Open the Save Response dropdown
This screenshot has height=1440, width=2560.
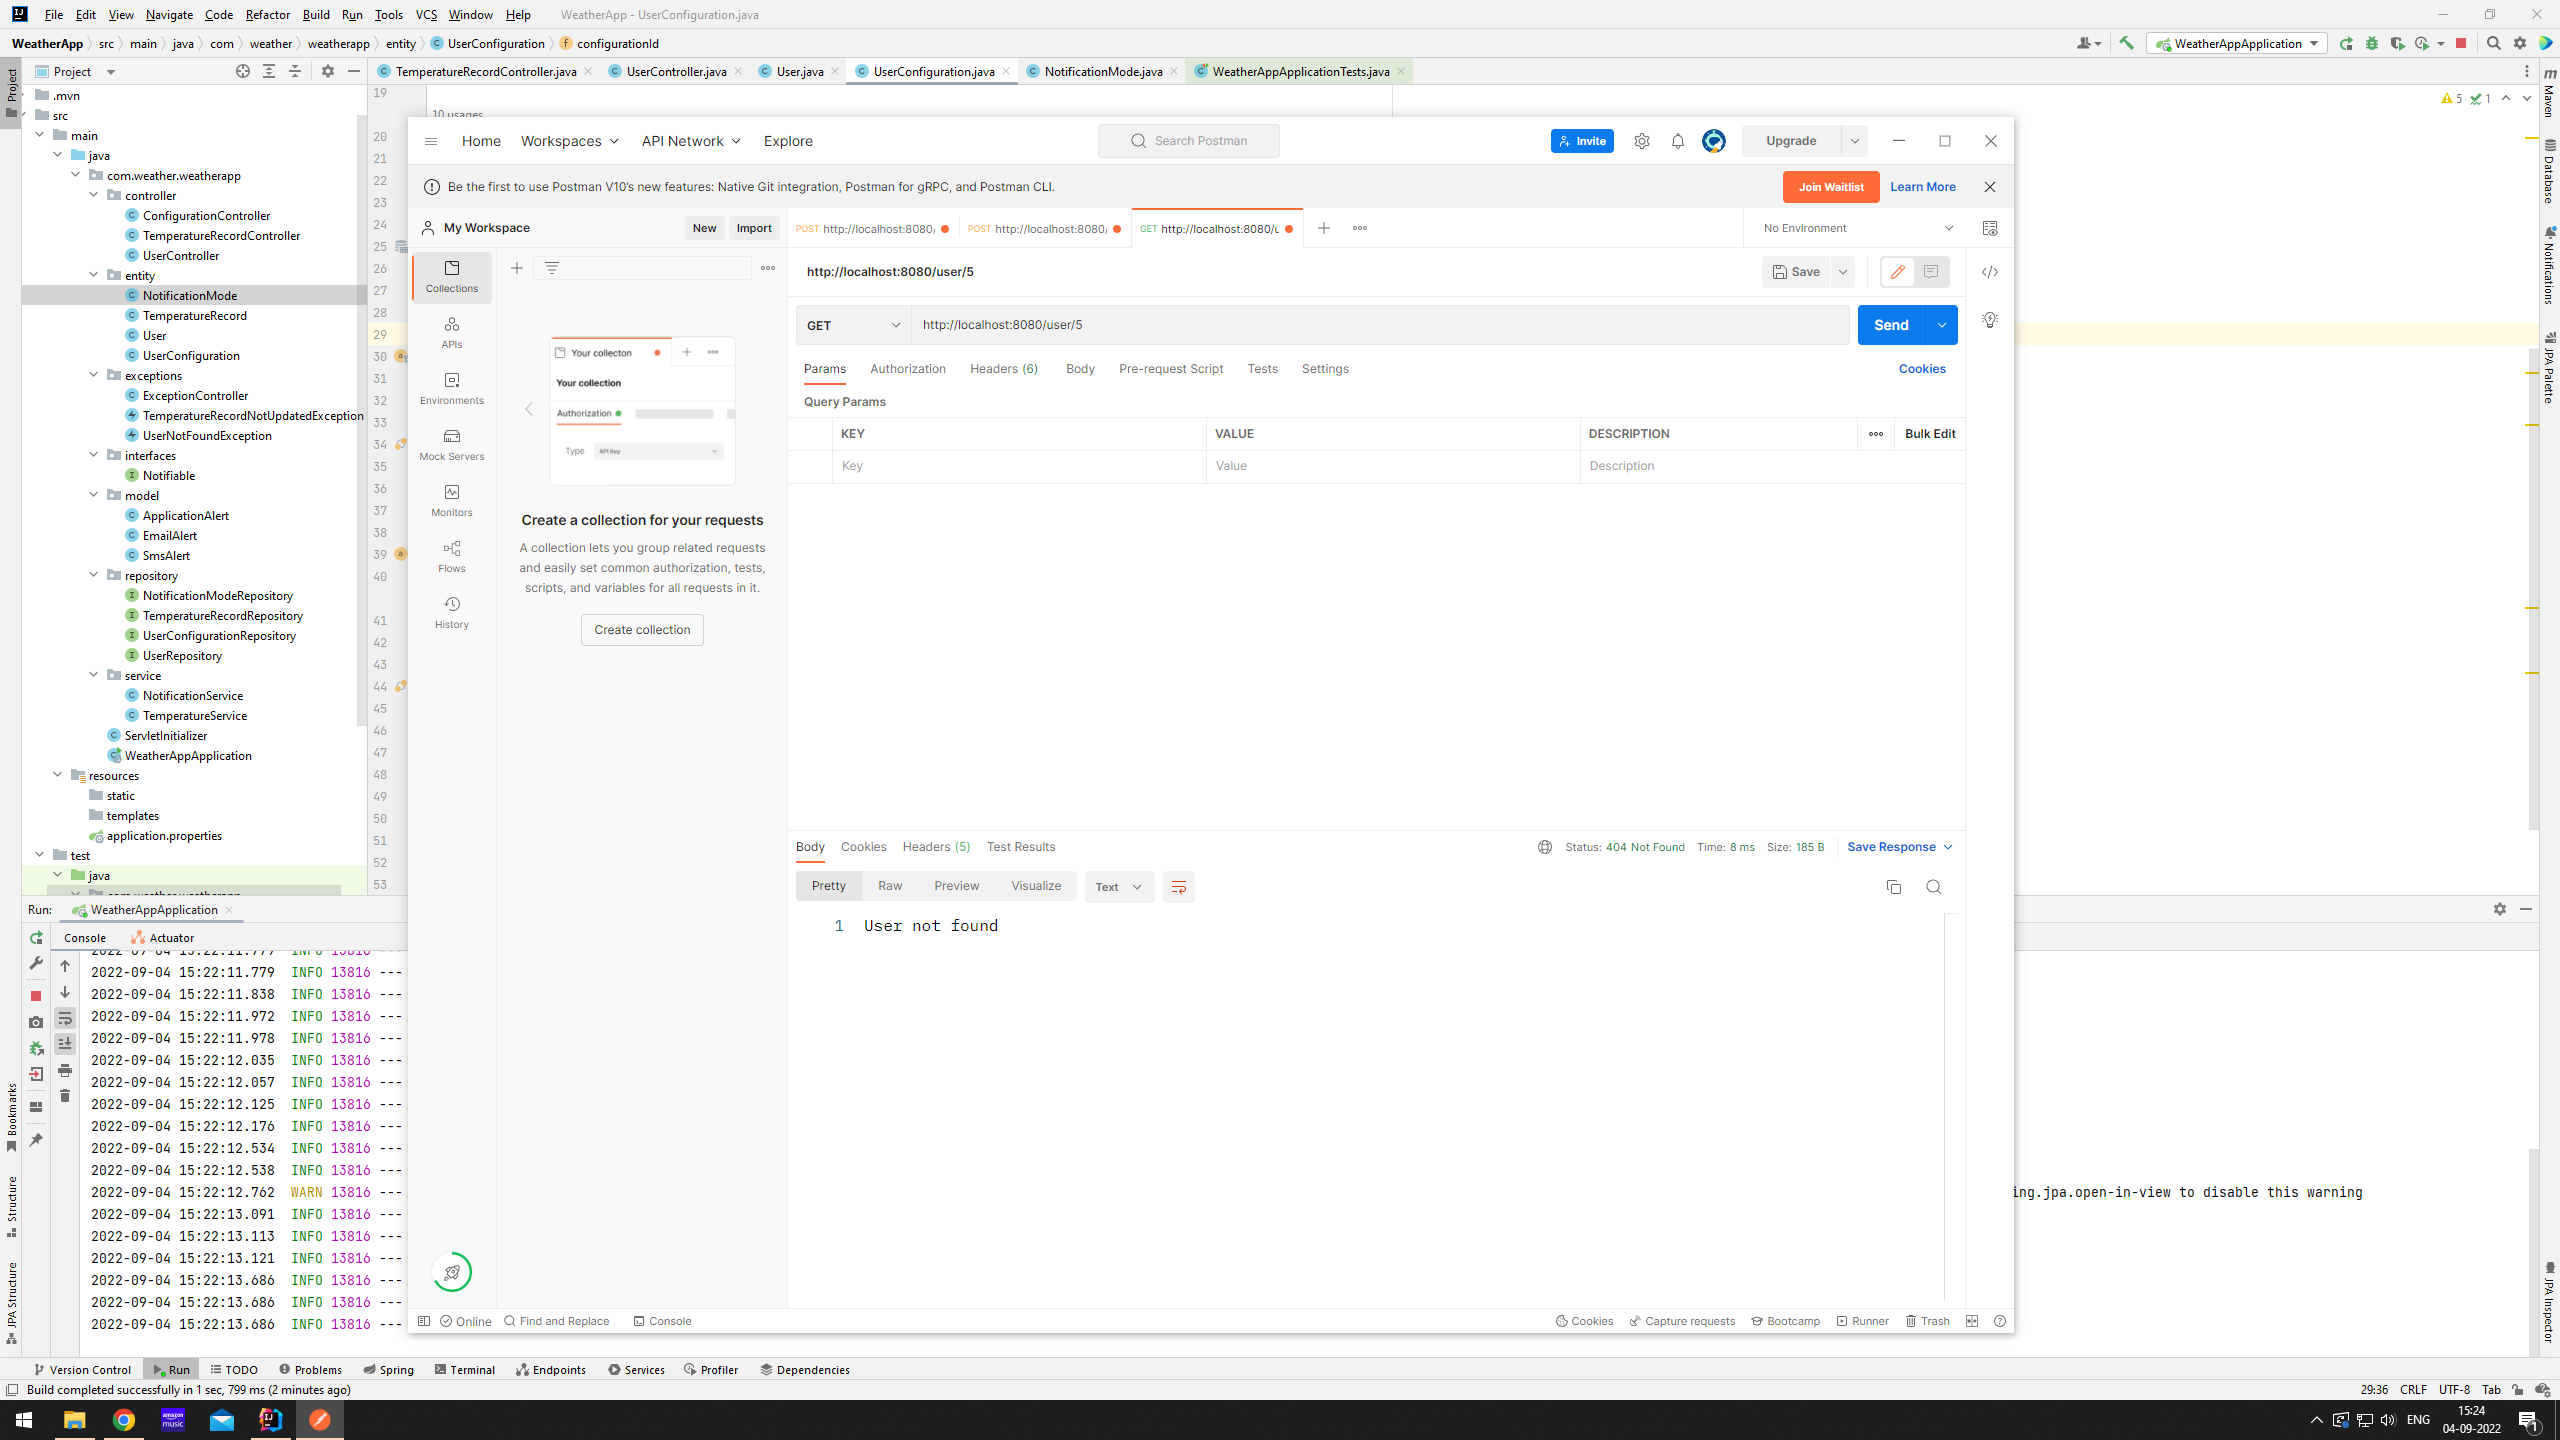click(x=1900, y=847)
